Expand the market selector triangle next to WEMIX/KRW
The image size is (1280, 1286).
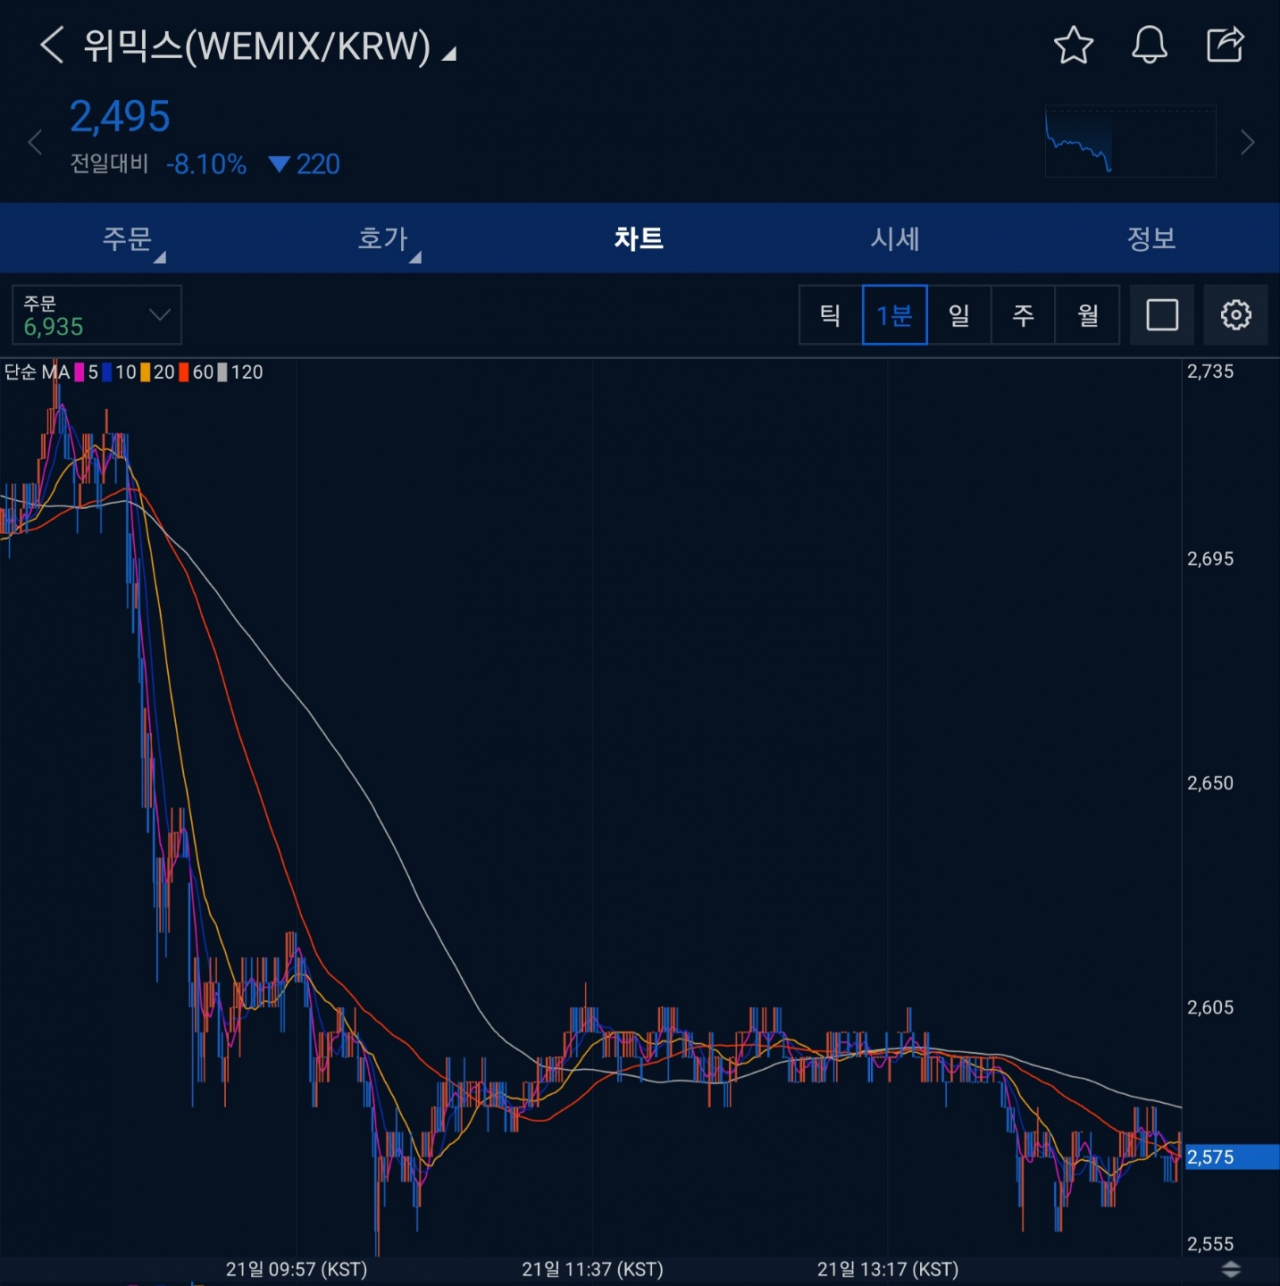click(x=449, y=53)
